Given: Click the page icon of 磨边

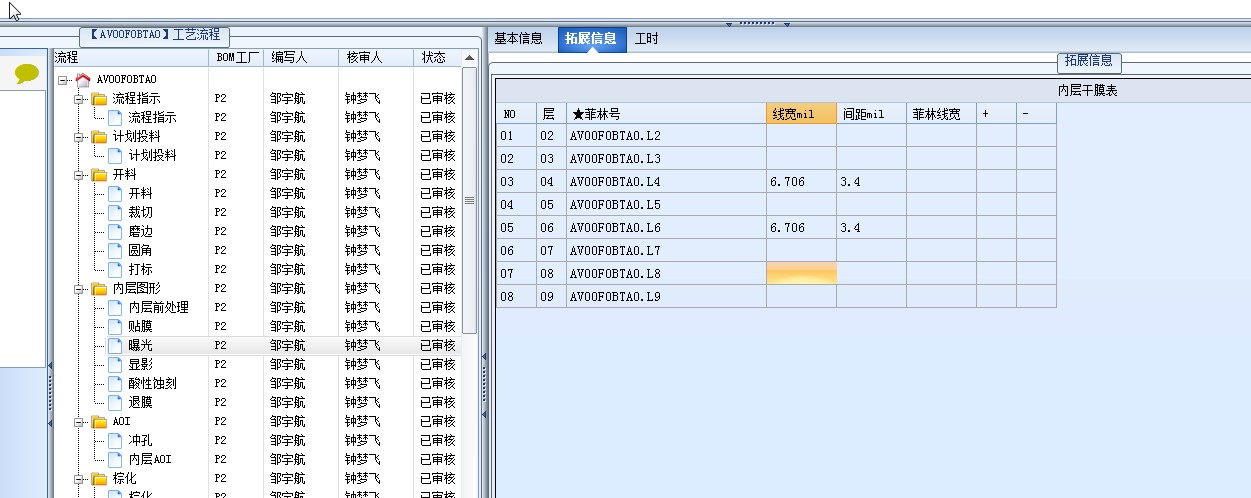Looking at the screenshot, I should click(115, 231).
